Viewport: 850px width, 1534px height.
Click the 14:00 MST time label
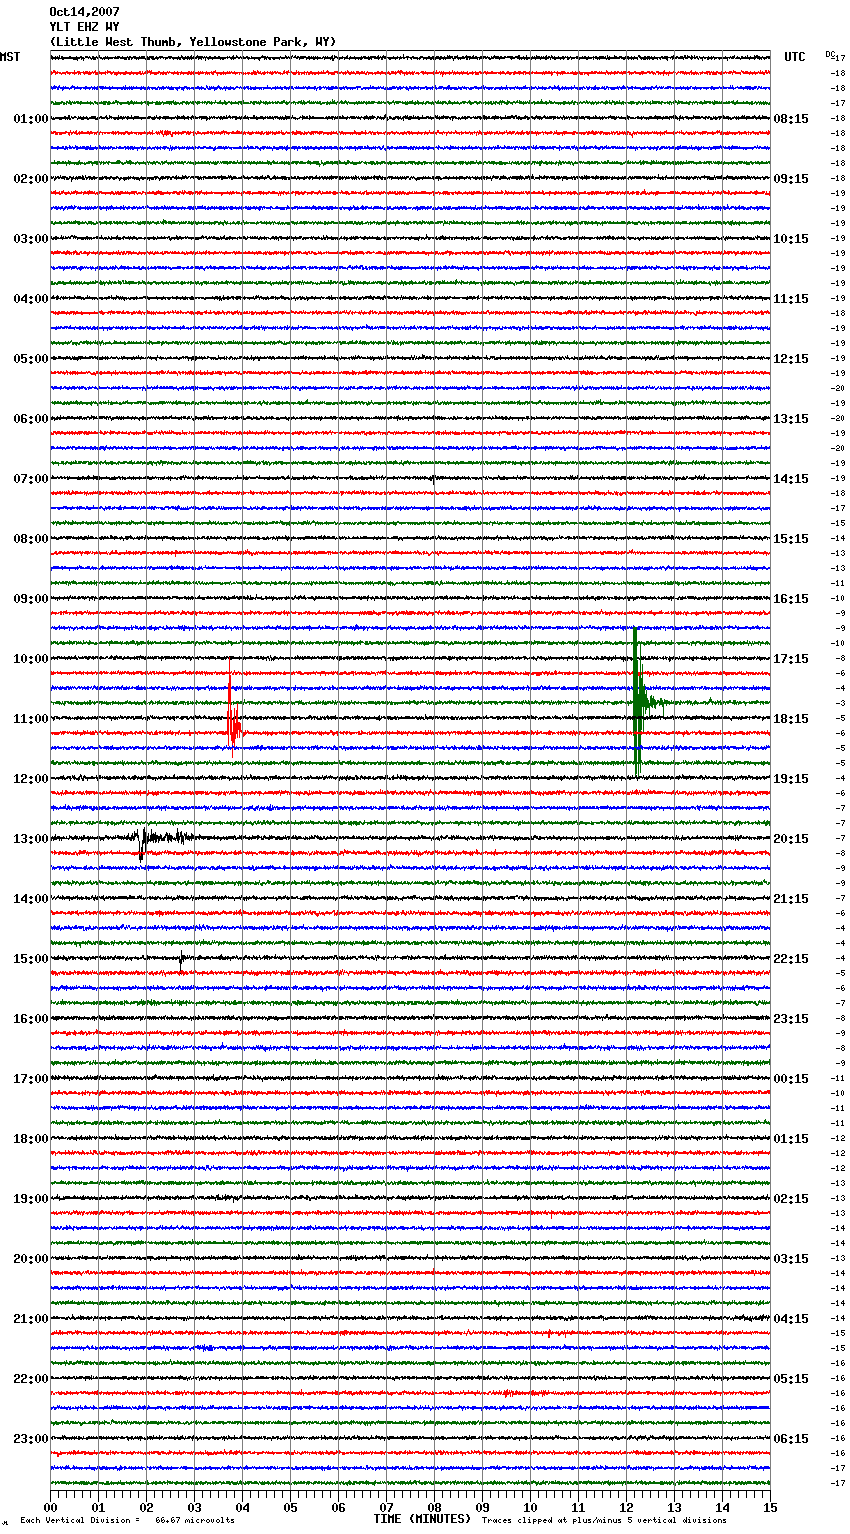[31, 899]
